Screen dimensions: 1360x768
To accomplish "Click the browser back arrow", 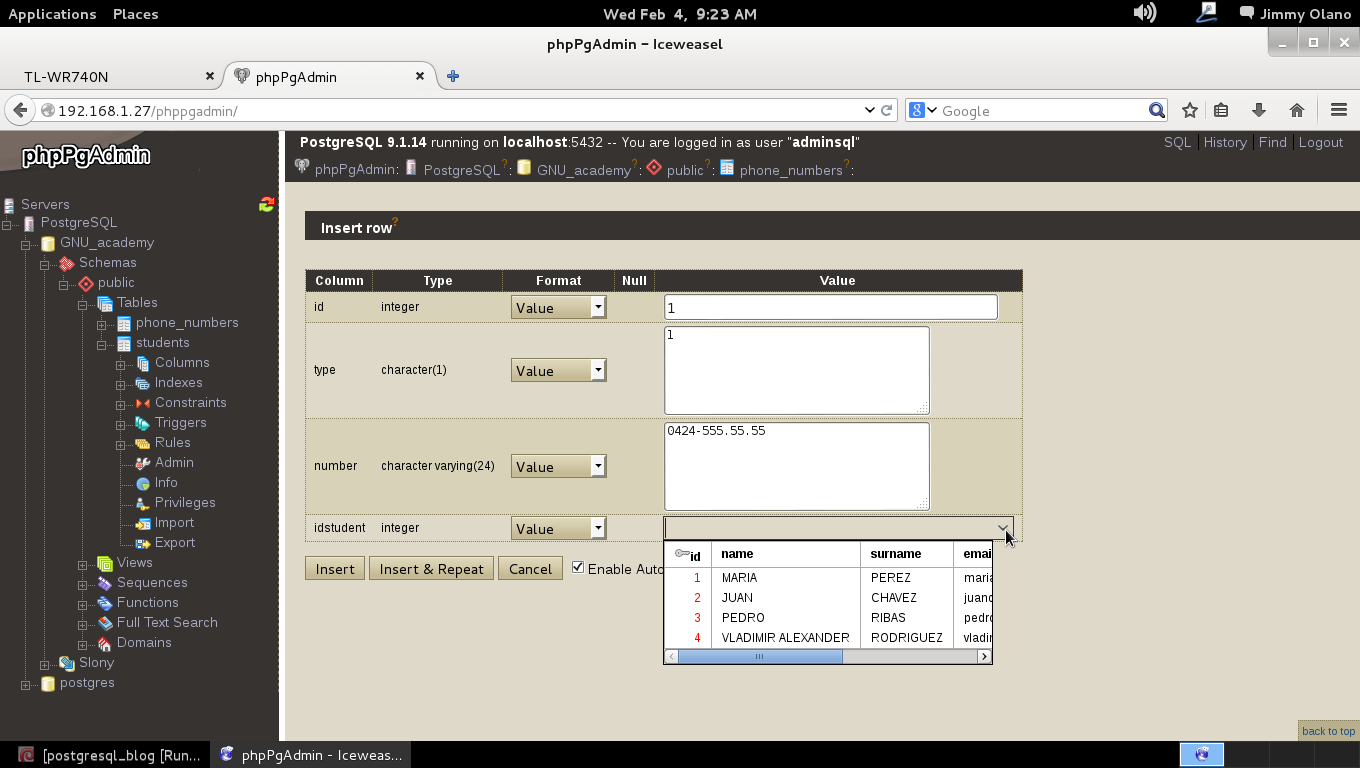I will tap(20, 110).
